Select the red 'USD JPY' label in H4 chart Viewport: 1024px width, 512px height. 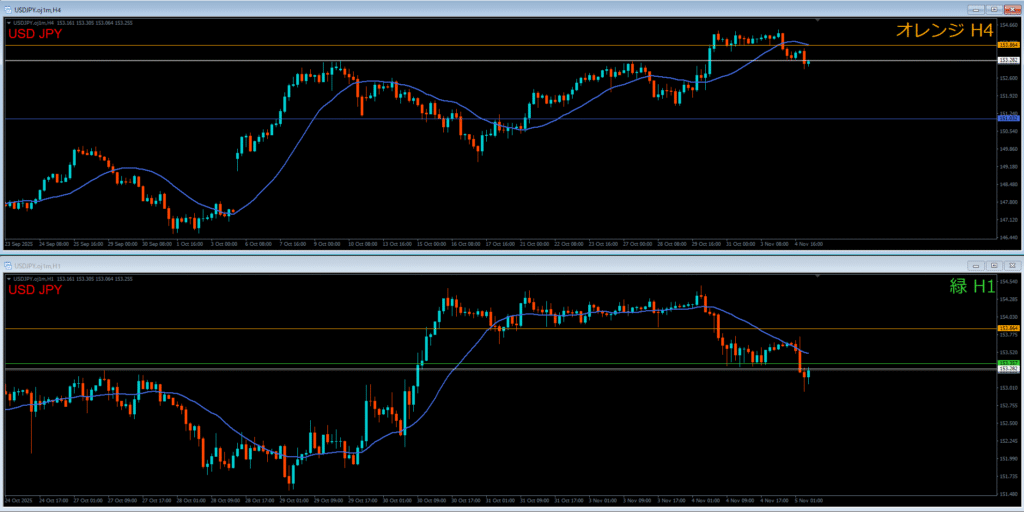point(34,34)
